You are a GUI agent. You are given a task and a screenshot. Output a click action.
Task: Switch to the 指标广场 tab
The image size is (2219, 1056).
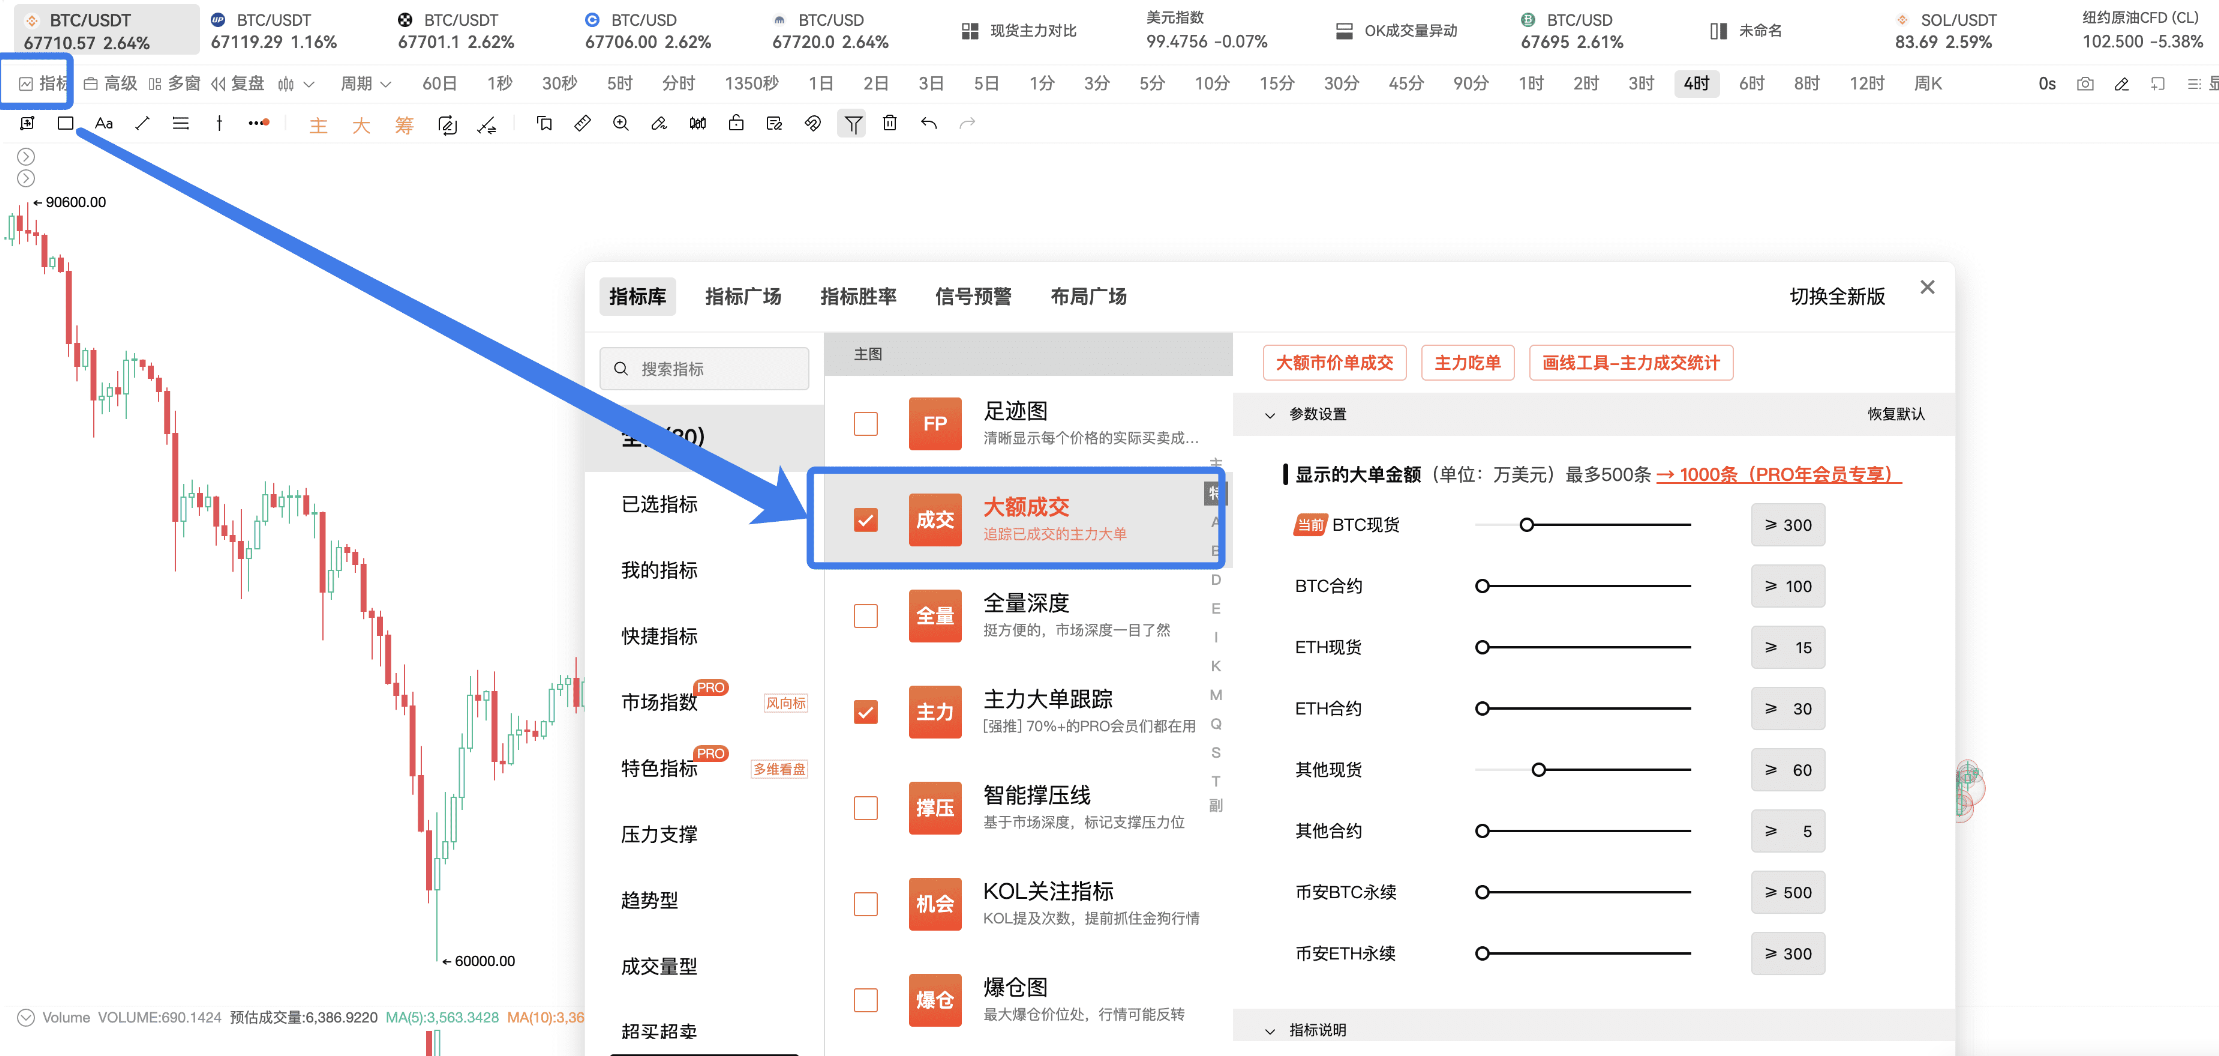[743, 297]
